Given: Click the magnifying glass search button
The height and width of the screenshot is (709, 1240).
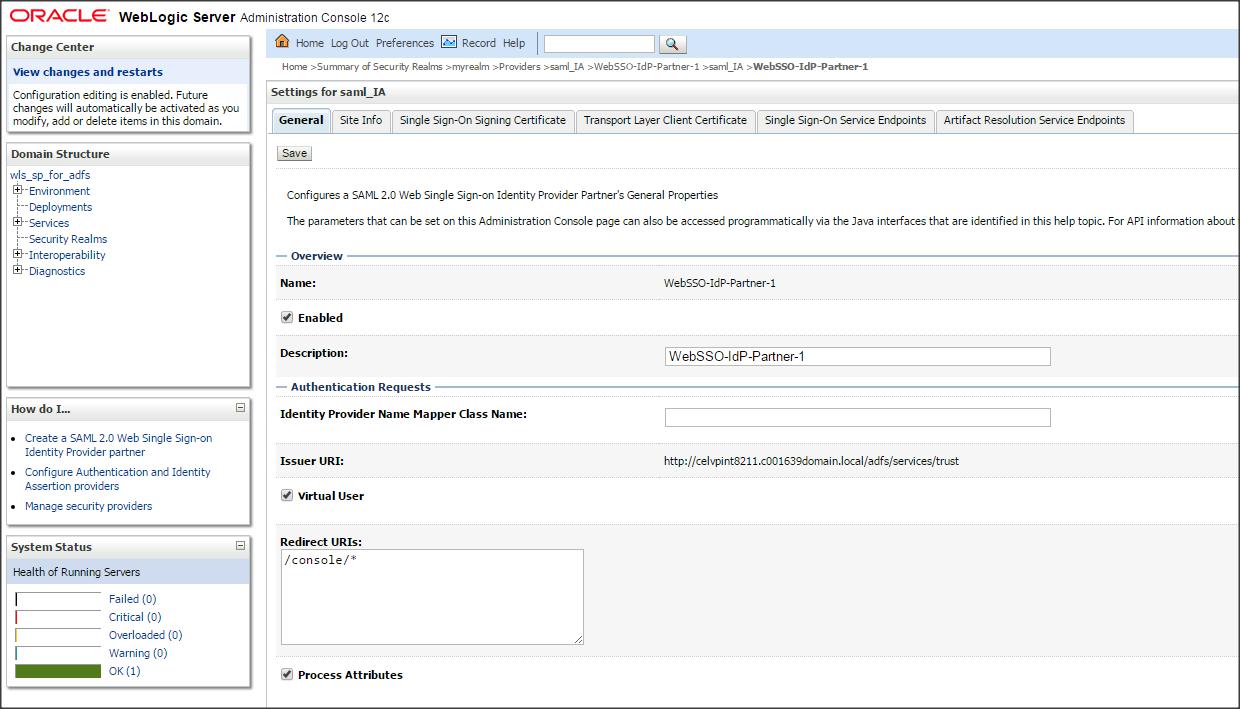Looking at the screenshot, I should point(673,44).
